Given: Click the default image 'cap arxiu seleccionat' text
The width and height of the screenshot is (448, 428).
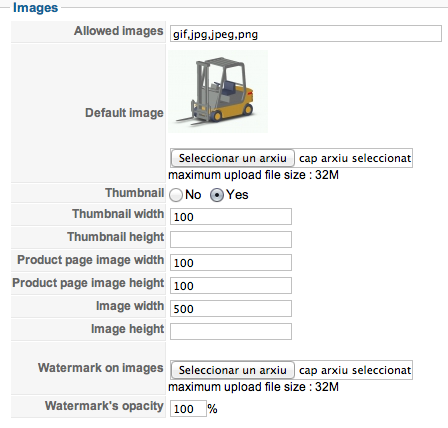Looking at the screenshot, I should point(355,158).
